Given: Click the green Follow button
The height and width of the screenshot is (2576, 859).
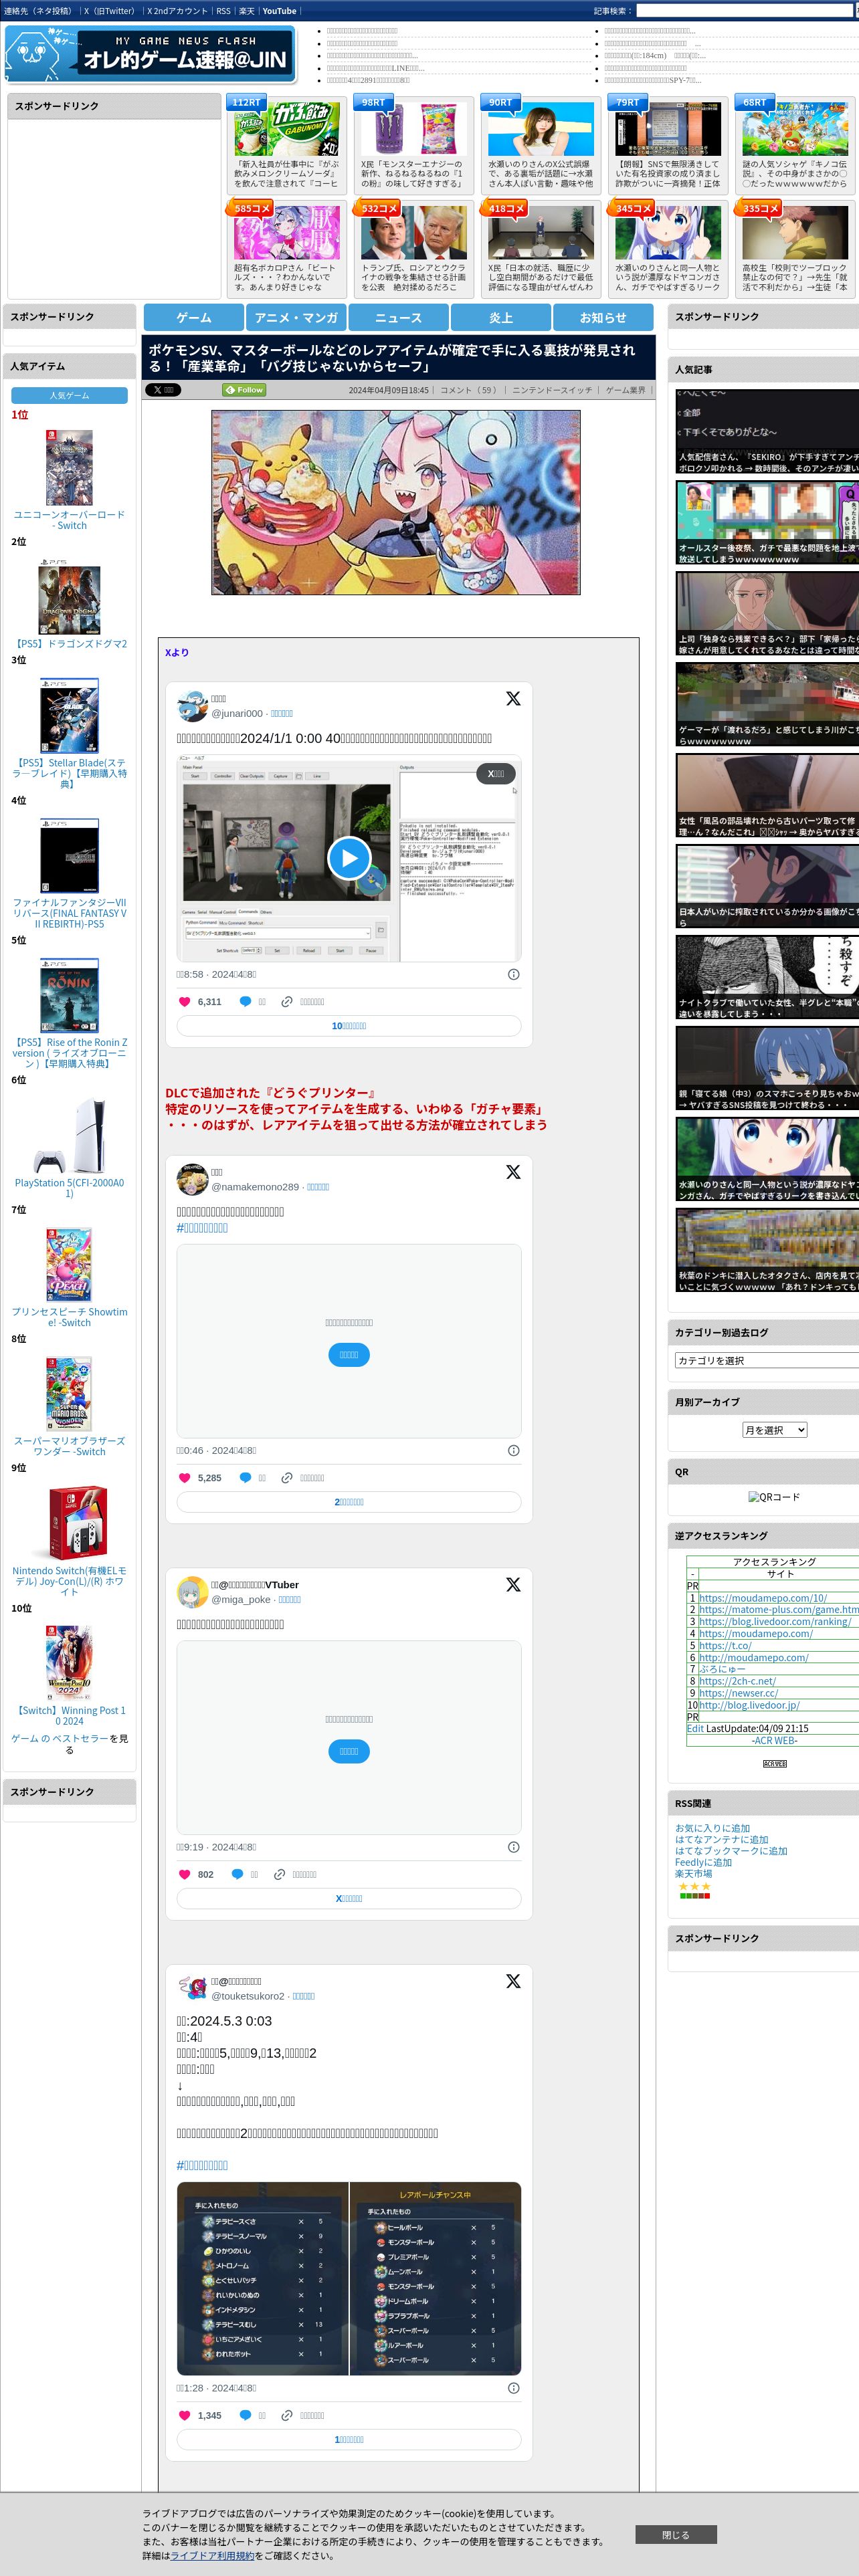Looking at the screenshot, I should (244, 390).
